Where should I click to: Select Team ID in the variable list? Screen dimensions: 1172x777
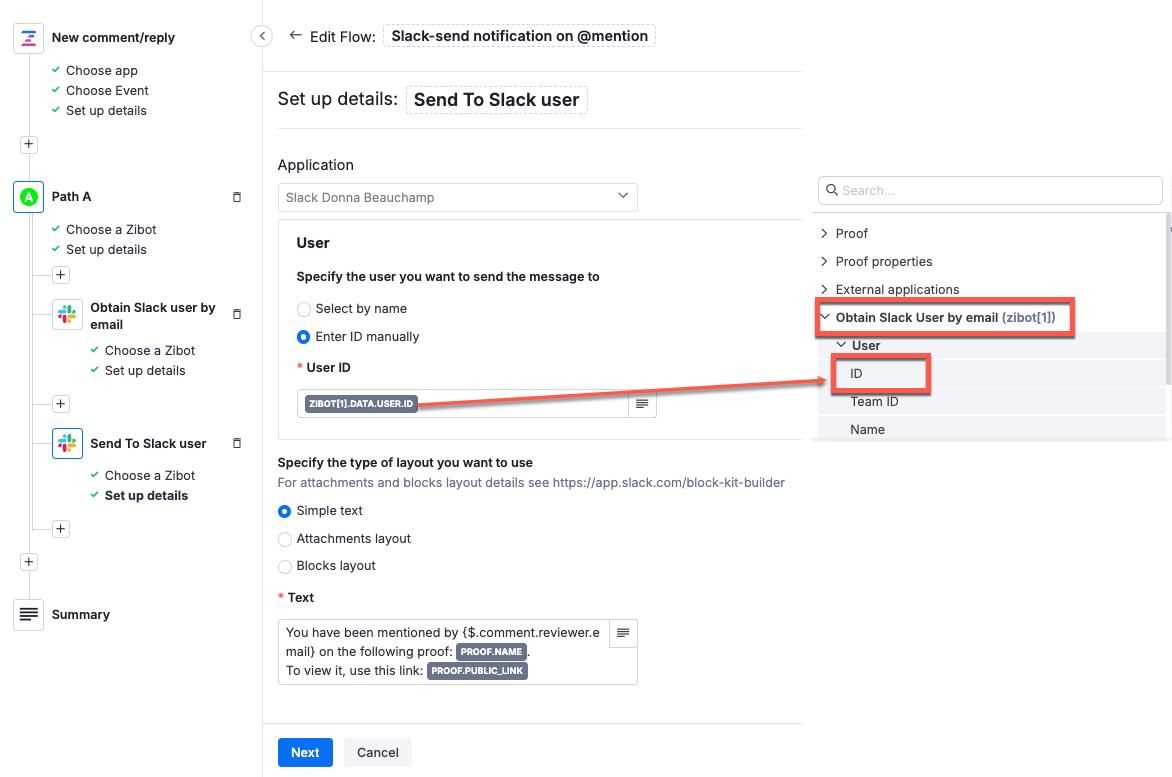tap(874, 401)
